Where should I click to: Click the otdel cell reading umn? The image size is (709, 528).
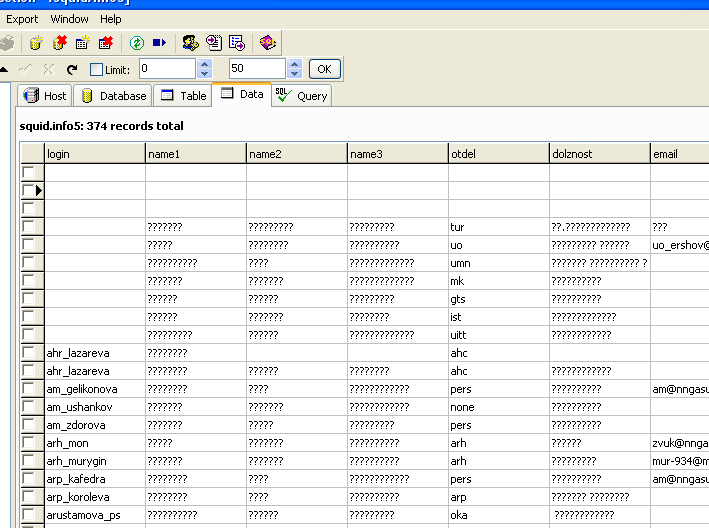499,263
